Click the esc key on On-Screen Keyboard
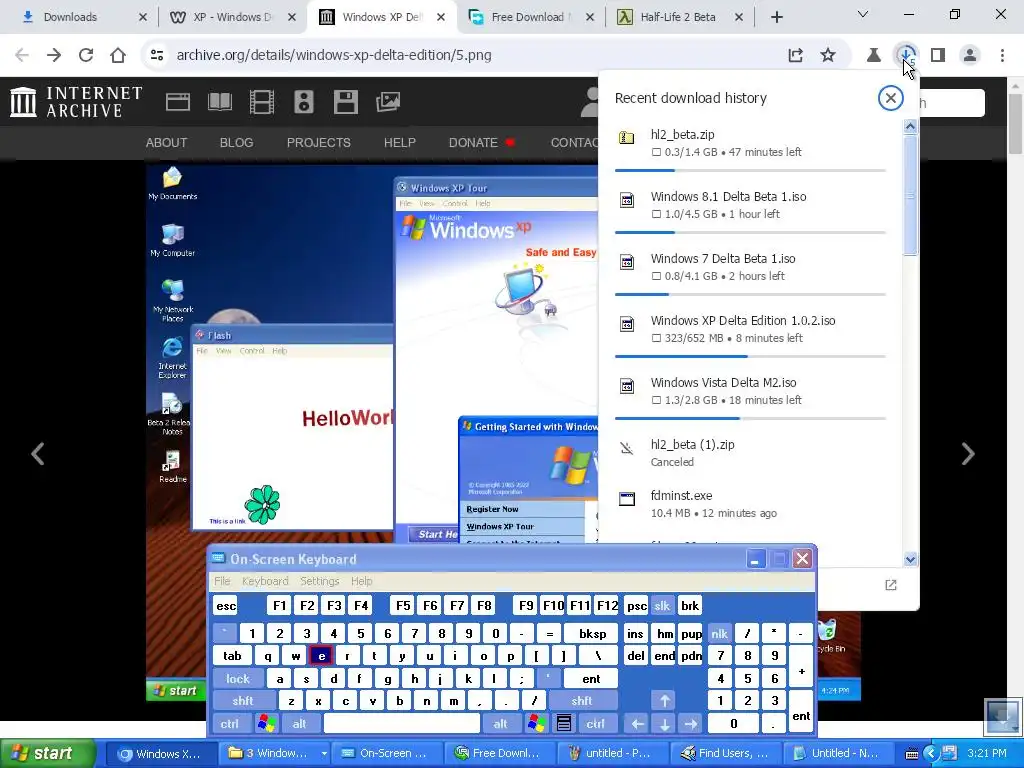Viewport: 1024px width, 768px height. tap(226, 605)
